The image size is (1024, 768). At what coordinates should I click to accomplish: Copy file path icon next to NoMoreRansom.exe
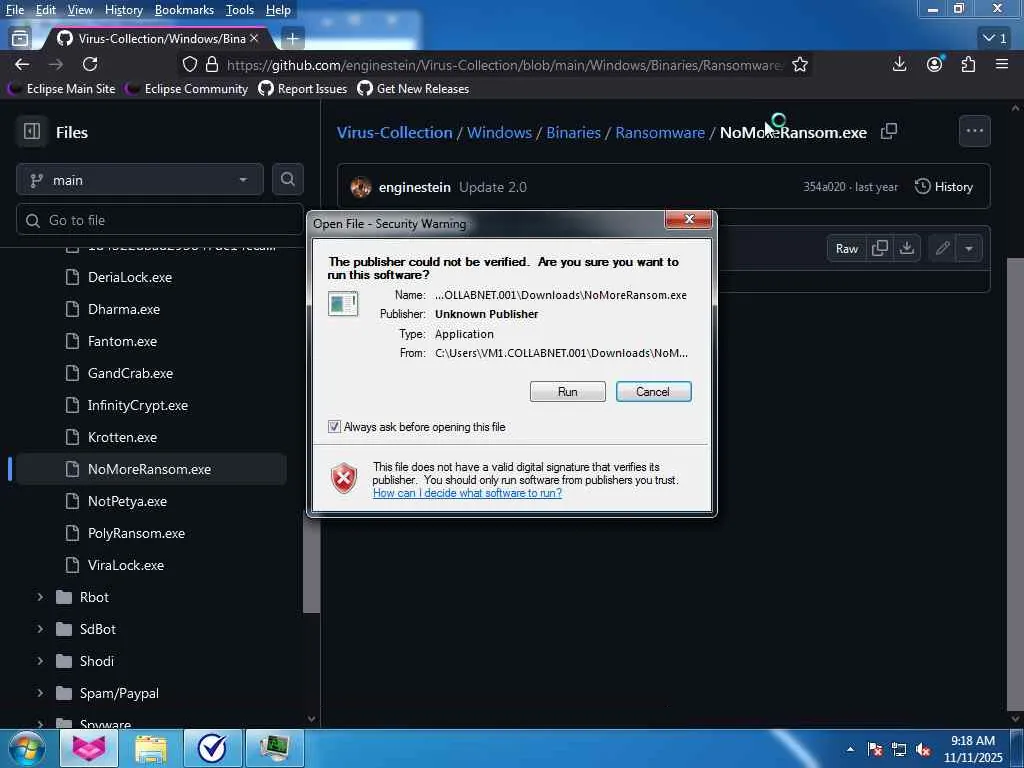point(889,131)
